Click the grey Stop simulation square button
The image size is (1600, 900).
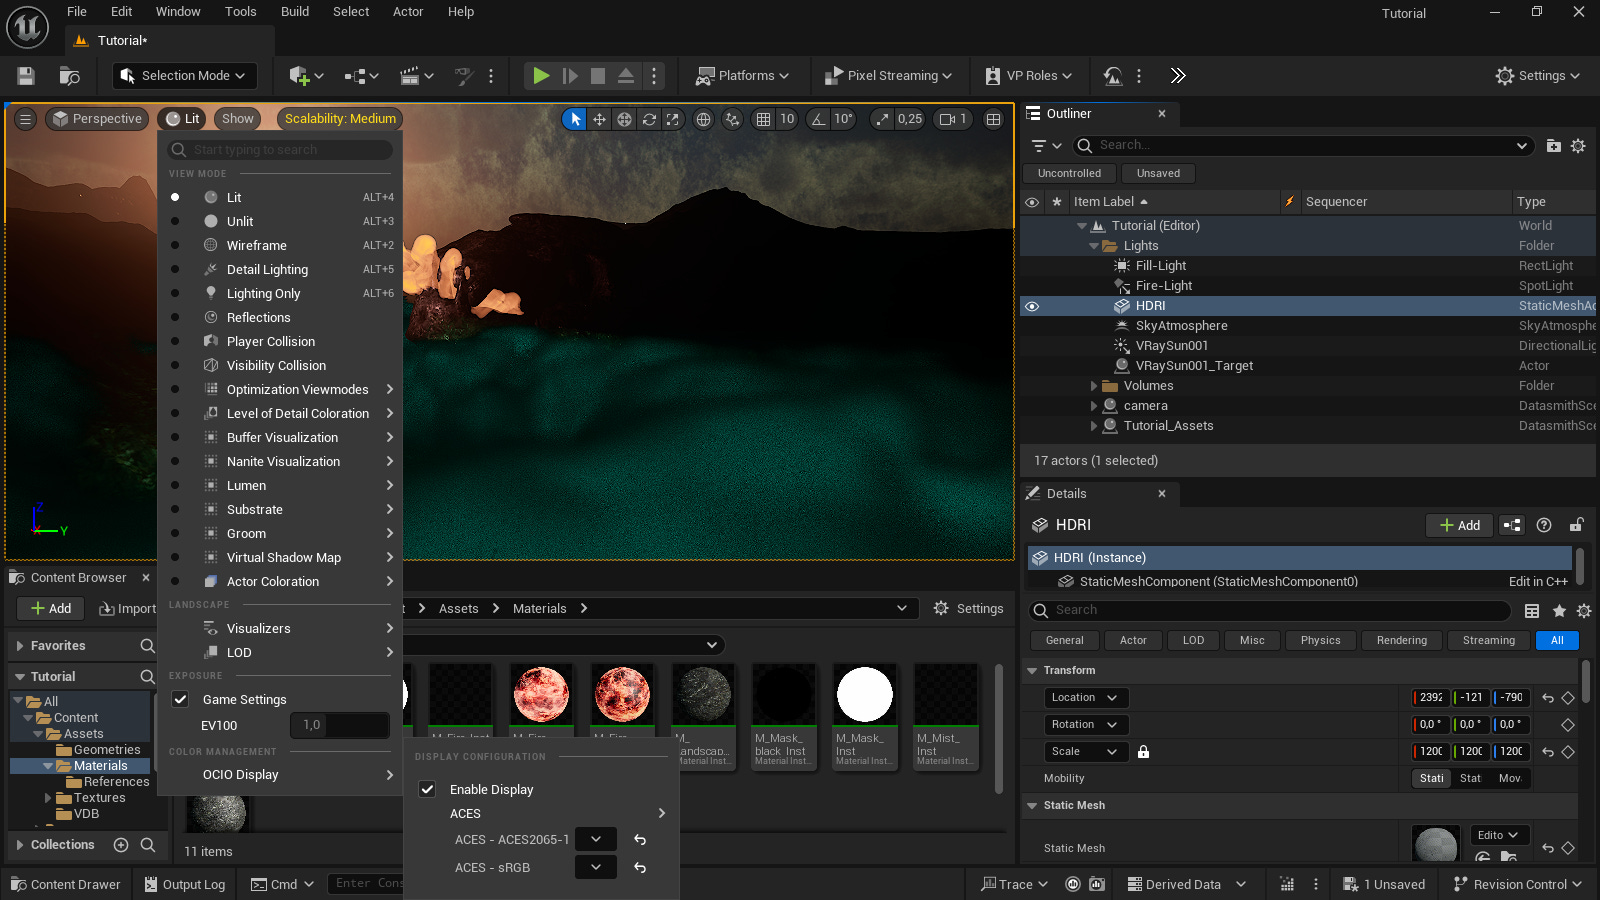[598, 76]
